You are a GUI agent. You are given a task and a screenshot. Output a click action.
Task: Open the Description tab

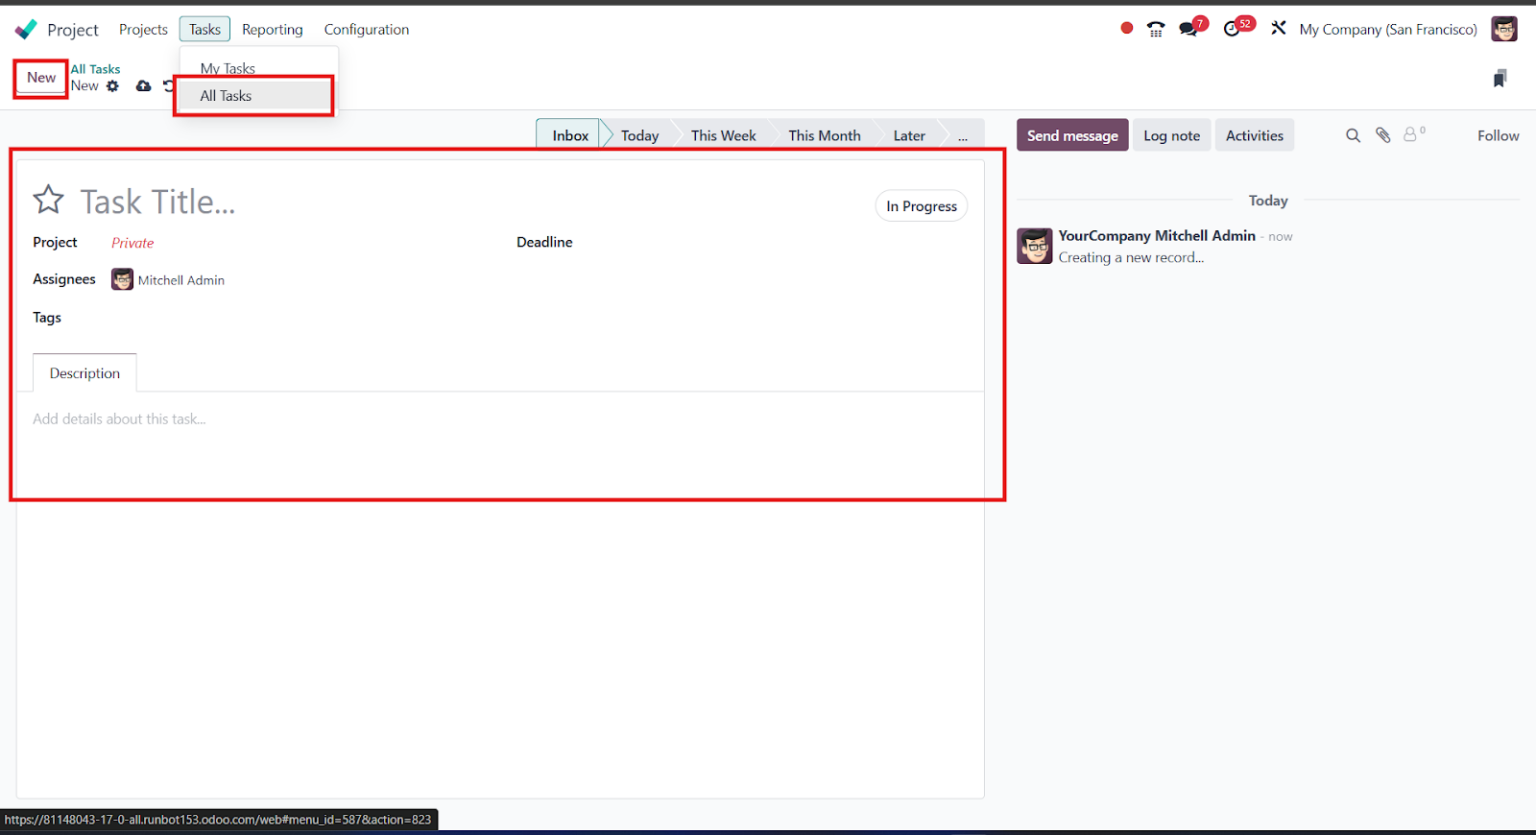[x=84, y=372]
